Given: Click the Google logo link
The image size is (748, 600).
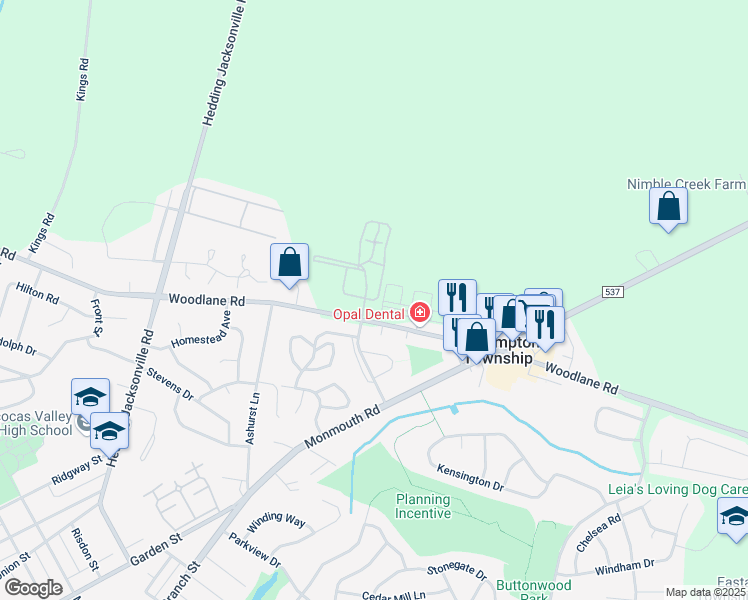Looking at the screenshot, I should (x=33, y=588).
